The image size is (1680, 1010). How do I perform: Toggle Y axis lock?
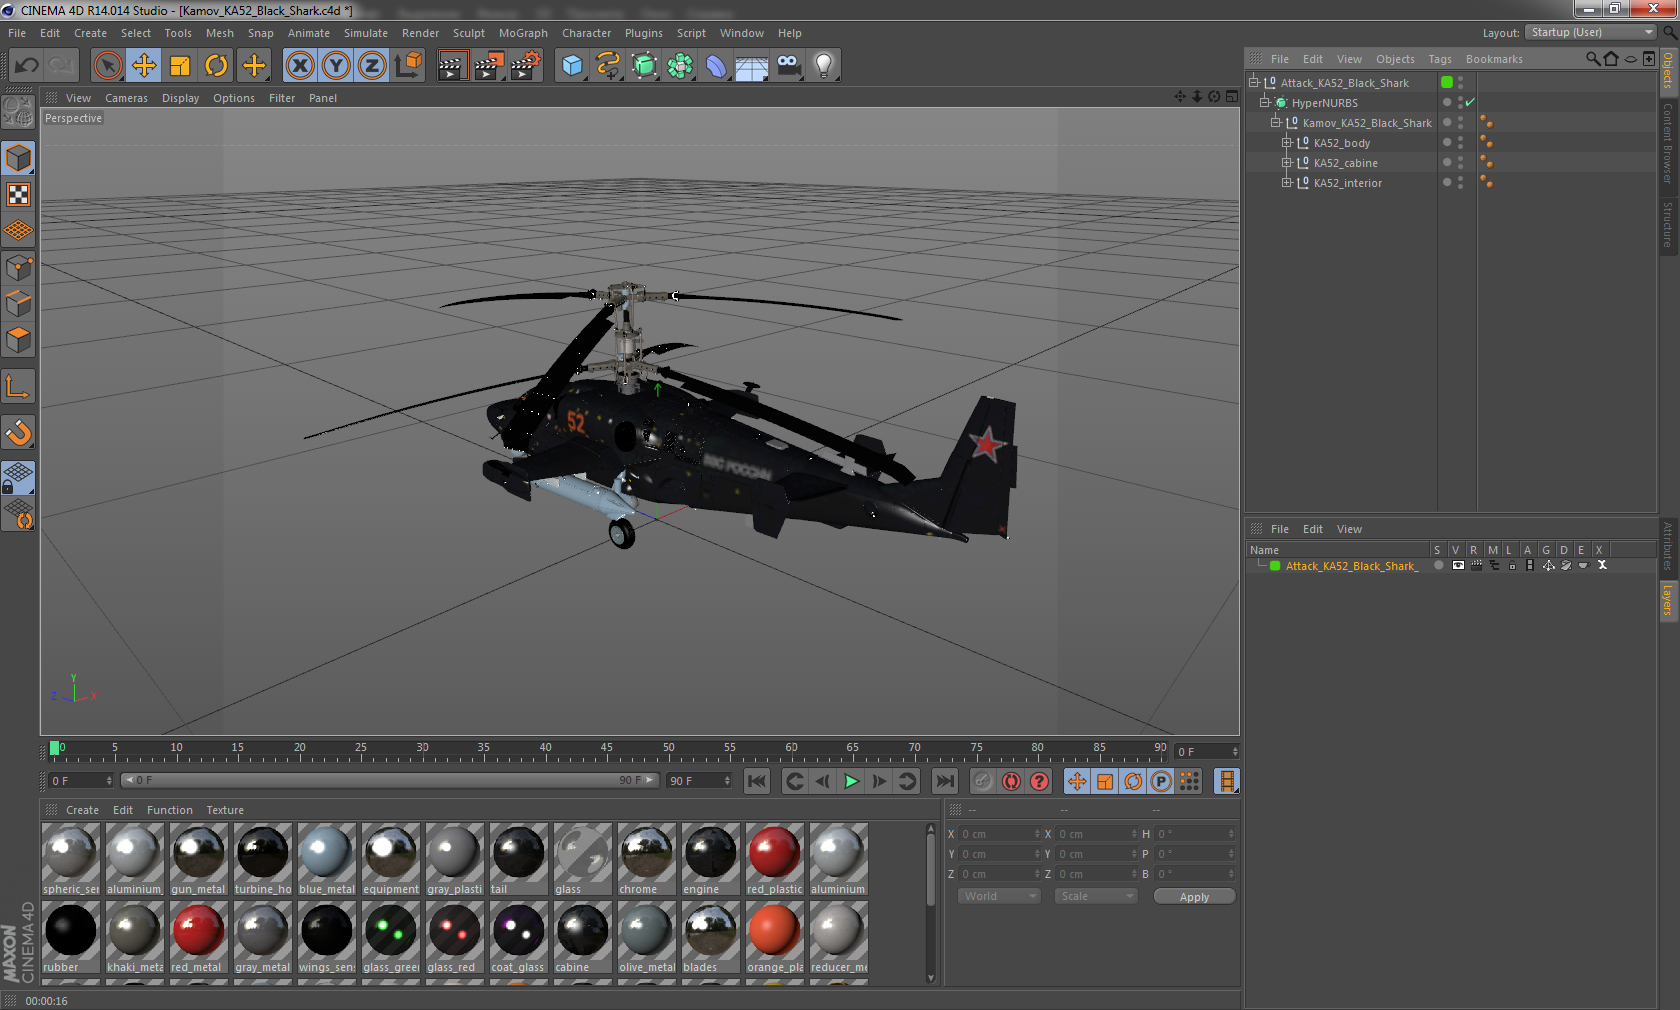tap(336, 66)
